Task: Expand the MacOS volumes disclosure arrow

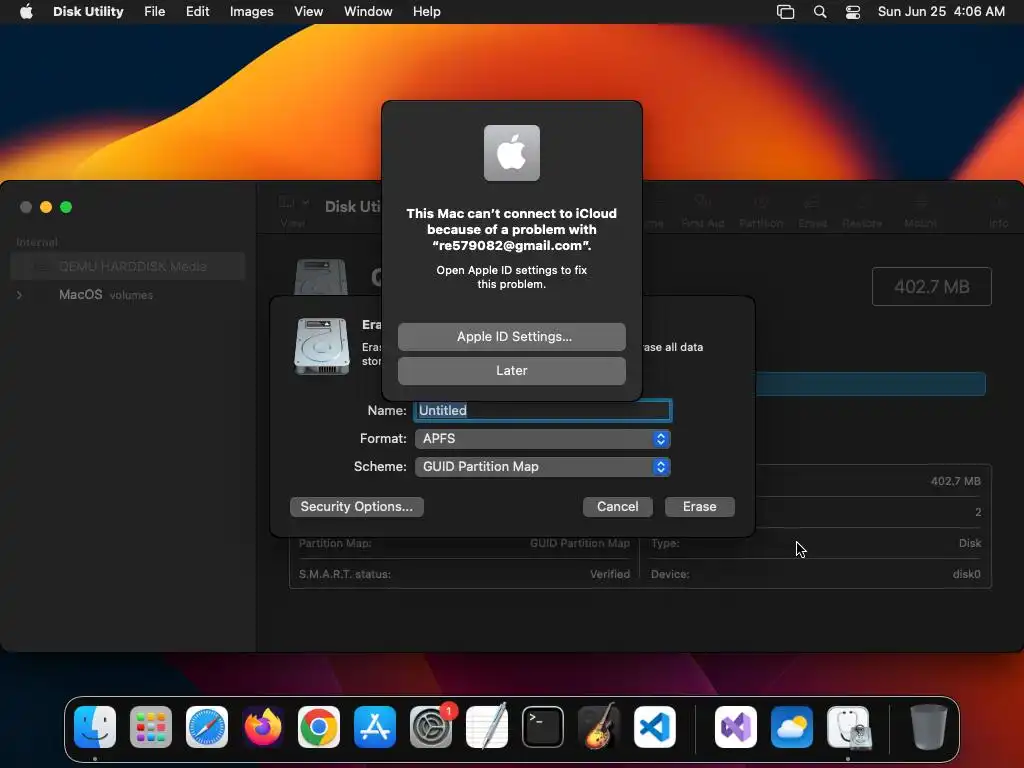Action: [19, 295]
